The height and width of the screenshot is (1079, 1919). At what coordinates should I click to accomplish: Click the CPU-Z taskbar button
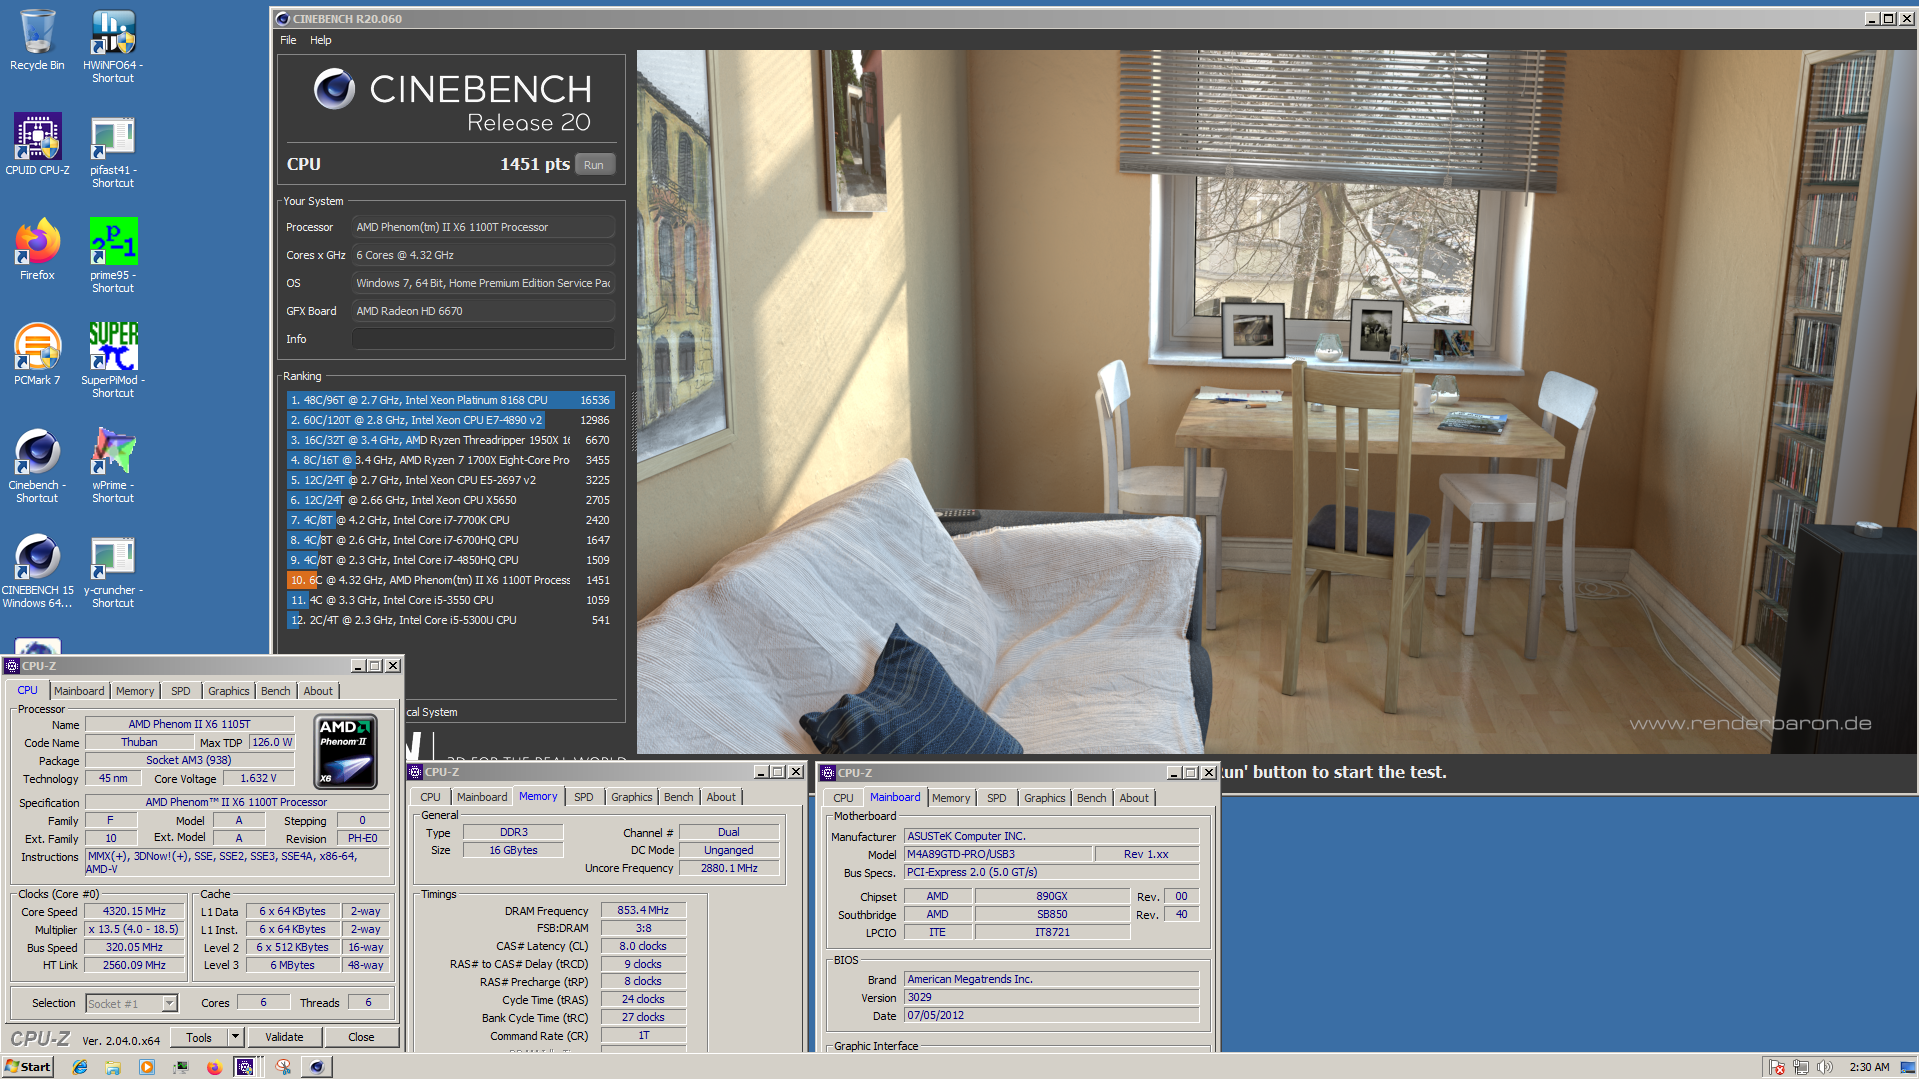click(246, 1067)
